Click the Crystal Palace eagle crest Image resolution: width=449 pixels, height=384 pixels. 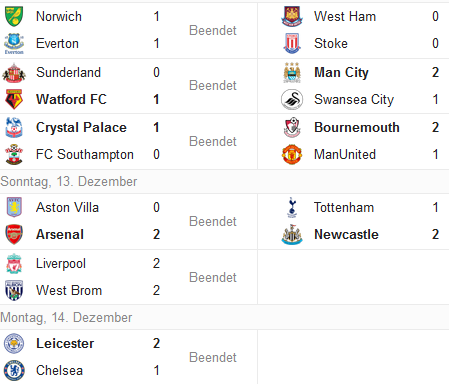(14, 127)
